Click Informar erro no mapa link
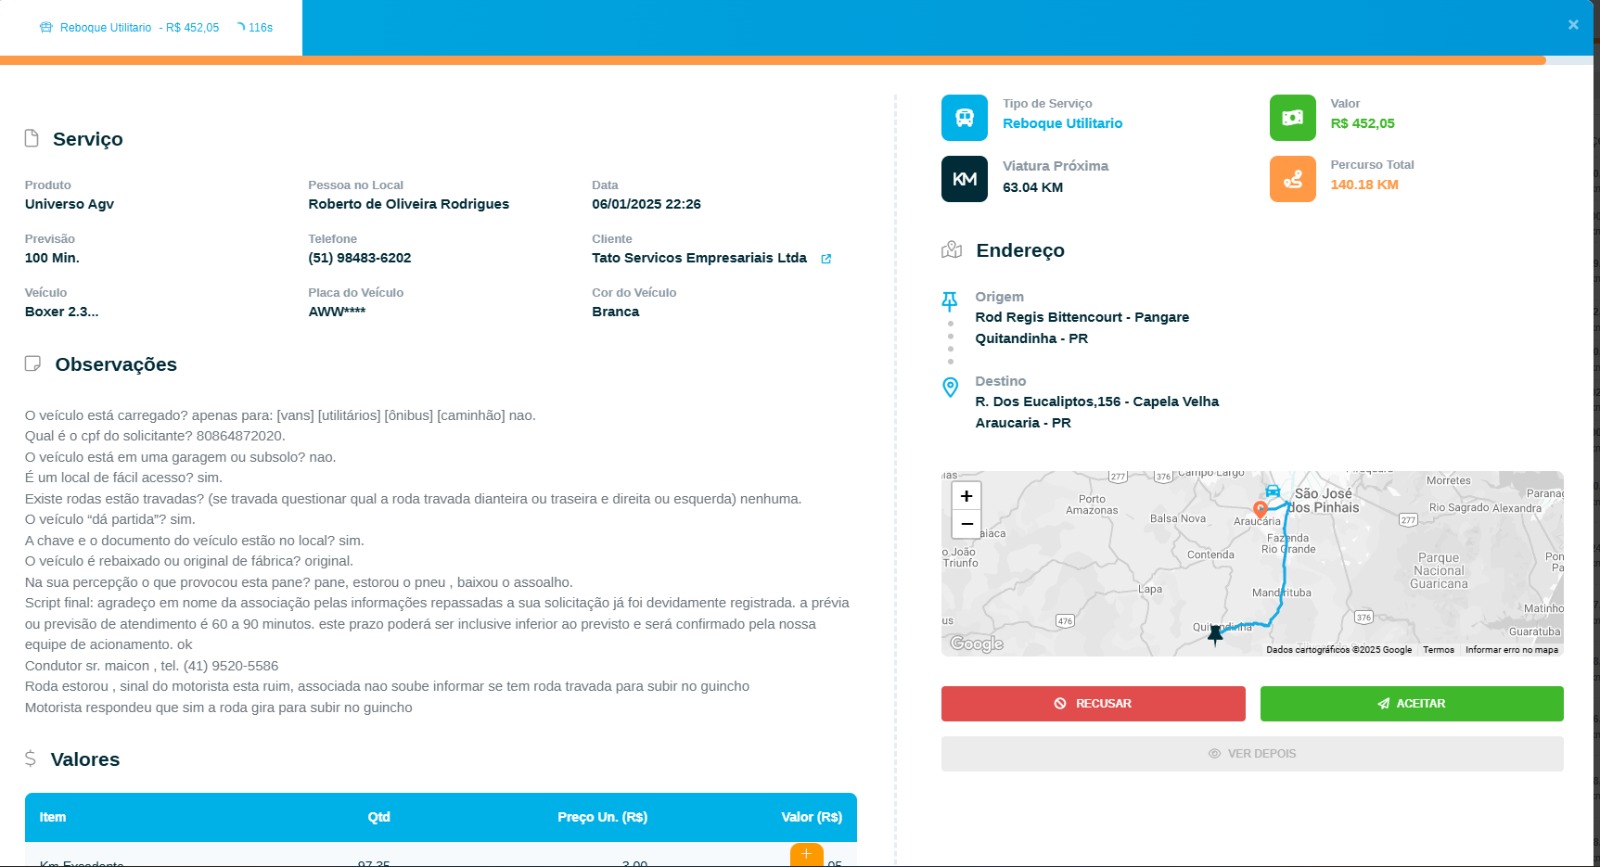Screen dimensions: 1600x867 [x=1512, y=650]
